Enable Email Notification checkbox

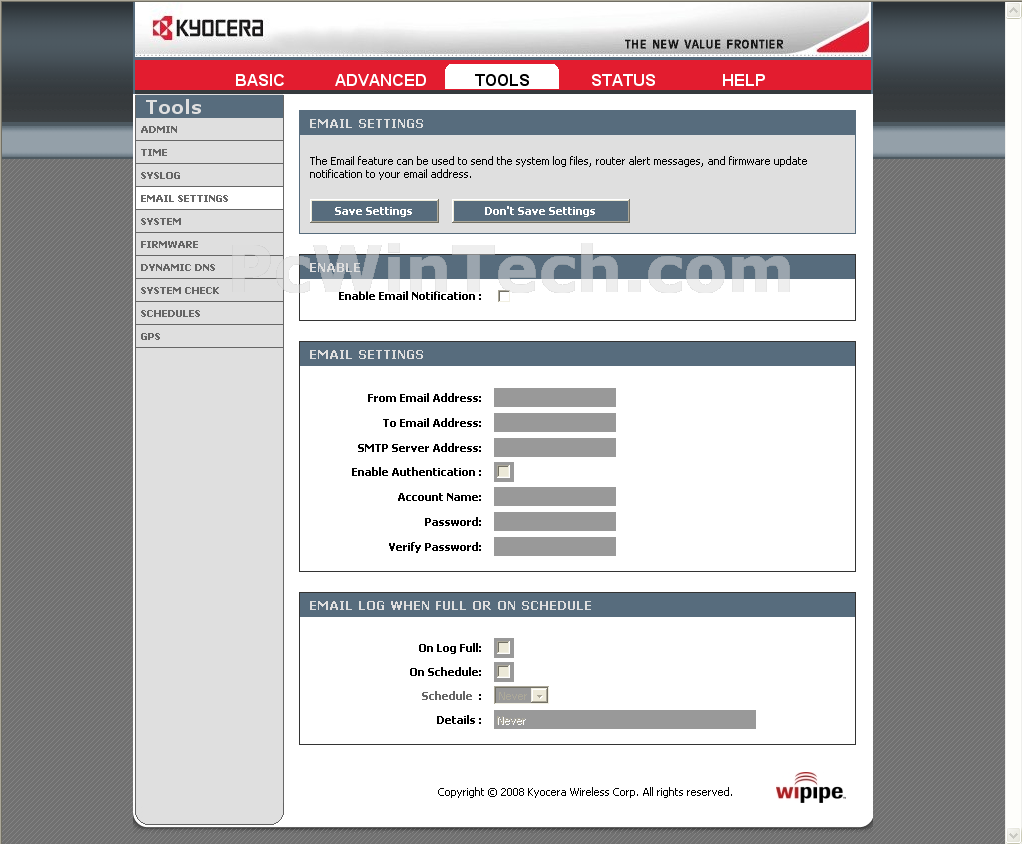(x=504, y=297)
